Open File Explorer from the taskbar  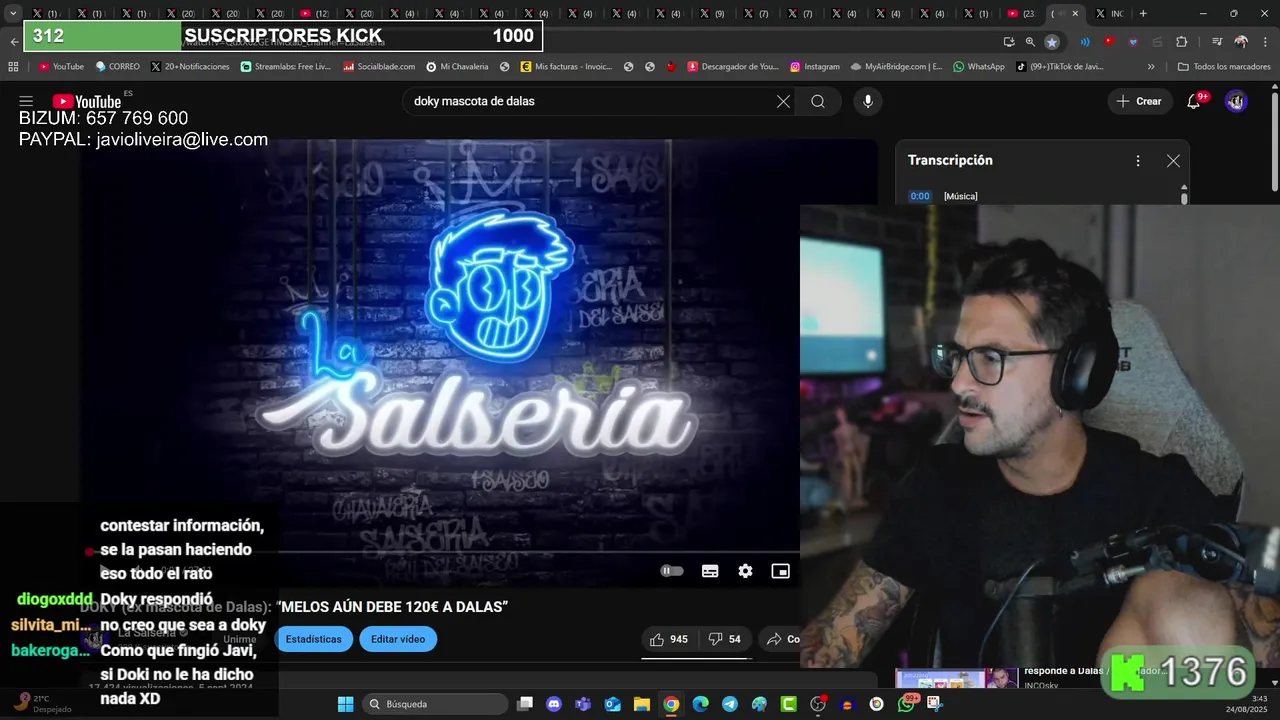pyautogui.click(x=641, y=704)
